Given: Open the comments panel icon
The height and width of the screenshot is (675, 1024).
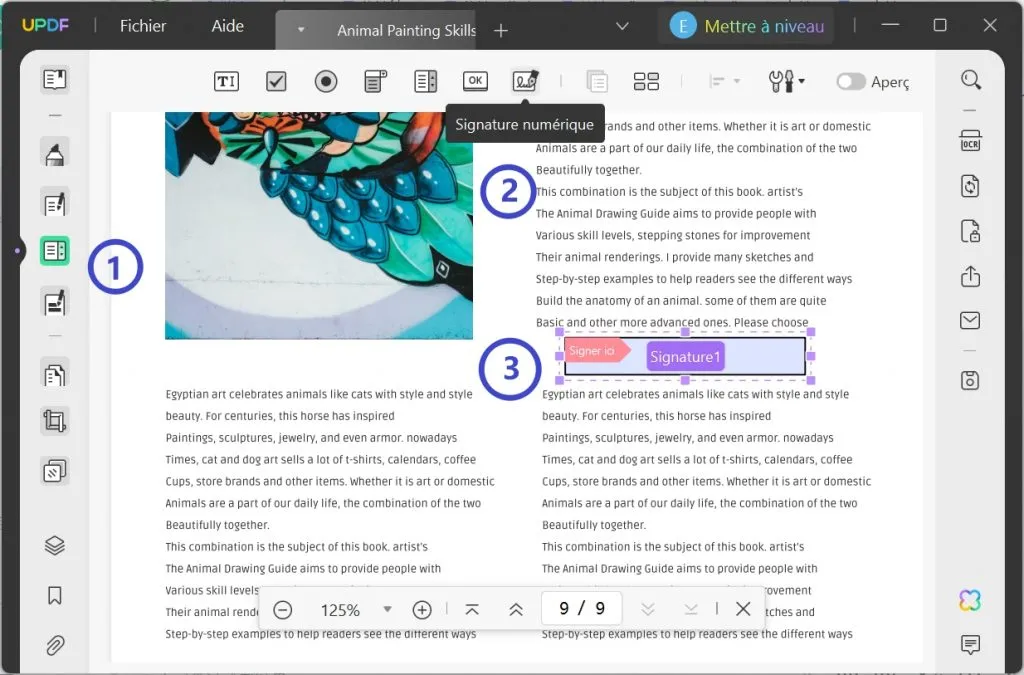Looking at the screenshot, I should click(970, 645).
